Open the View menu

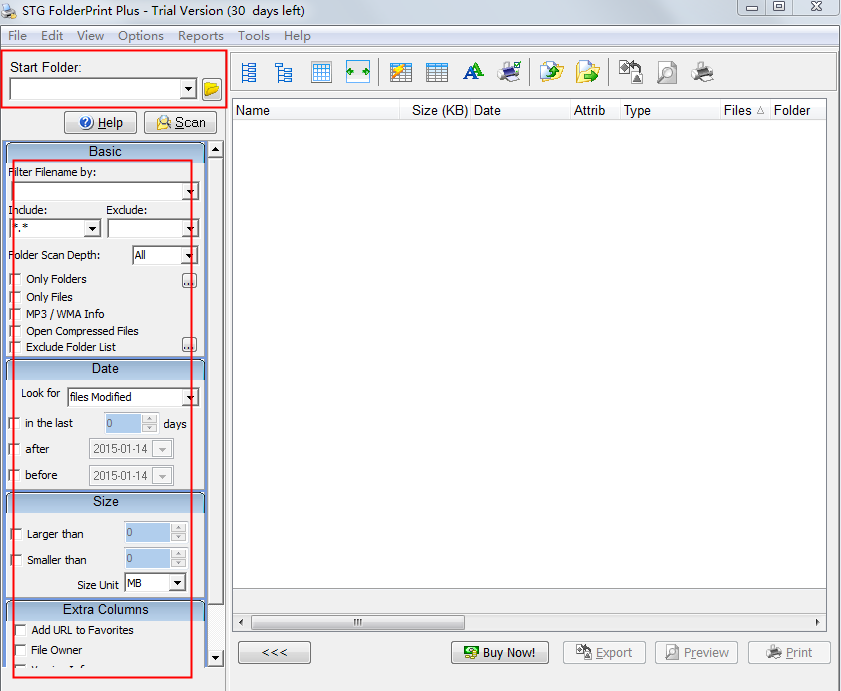(90, 36)
